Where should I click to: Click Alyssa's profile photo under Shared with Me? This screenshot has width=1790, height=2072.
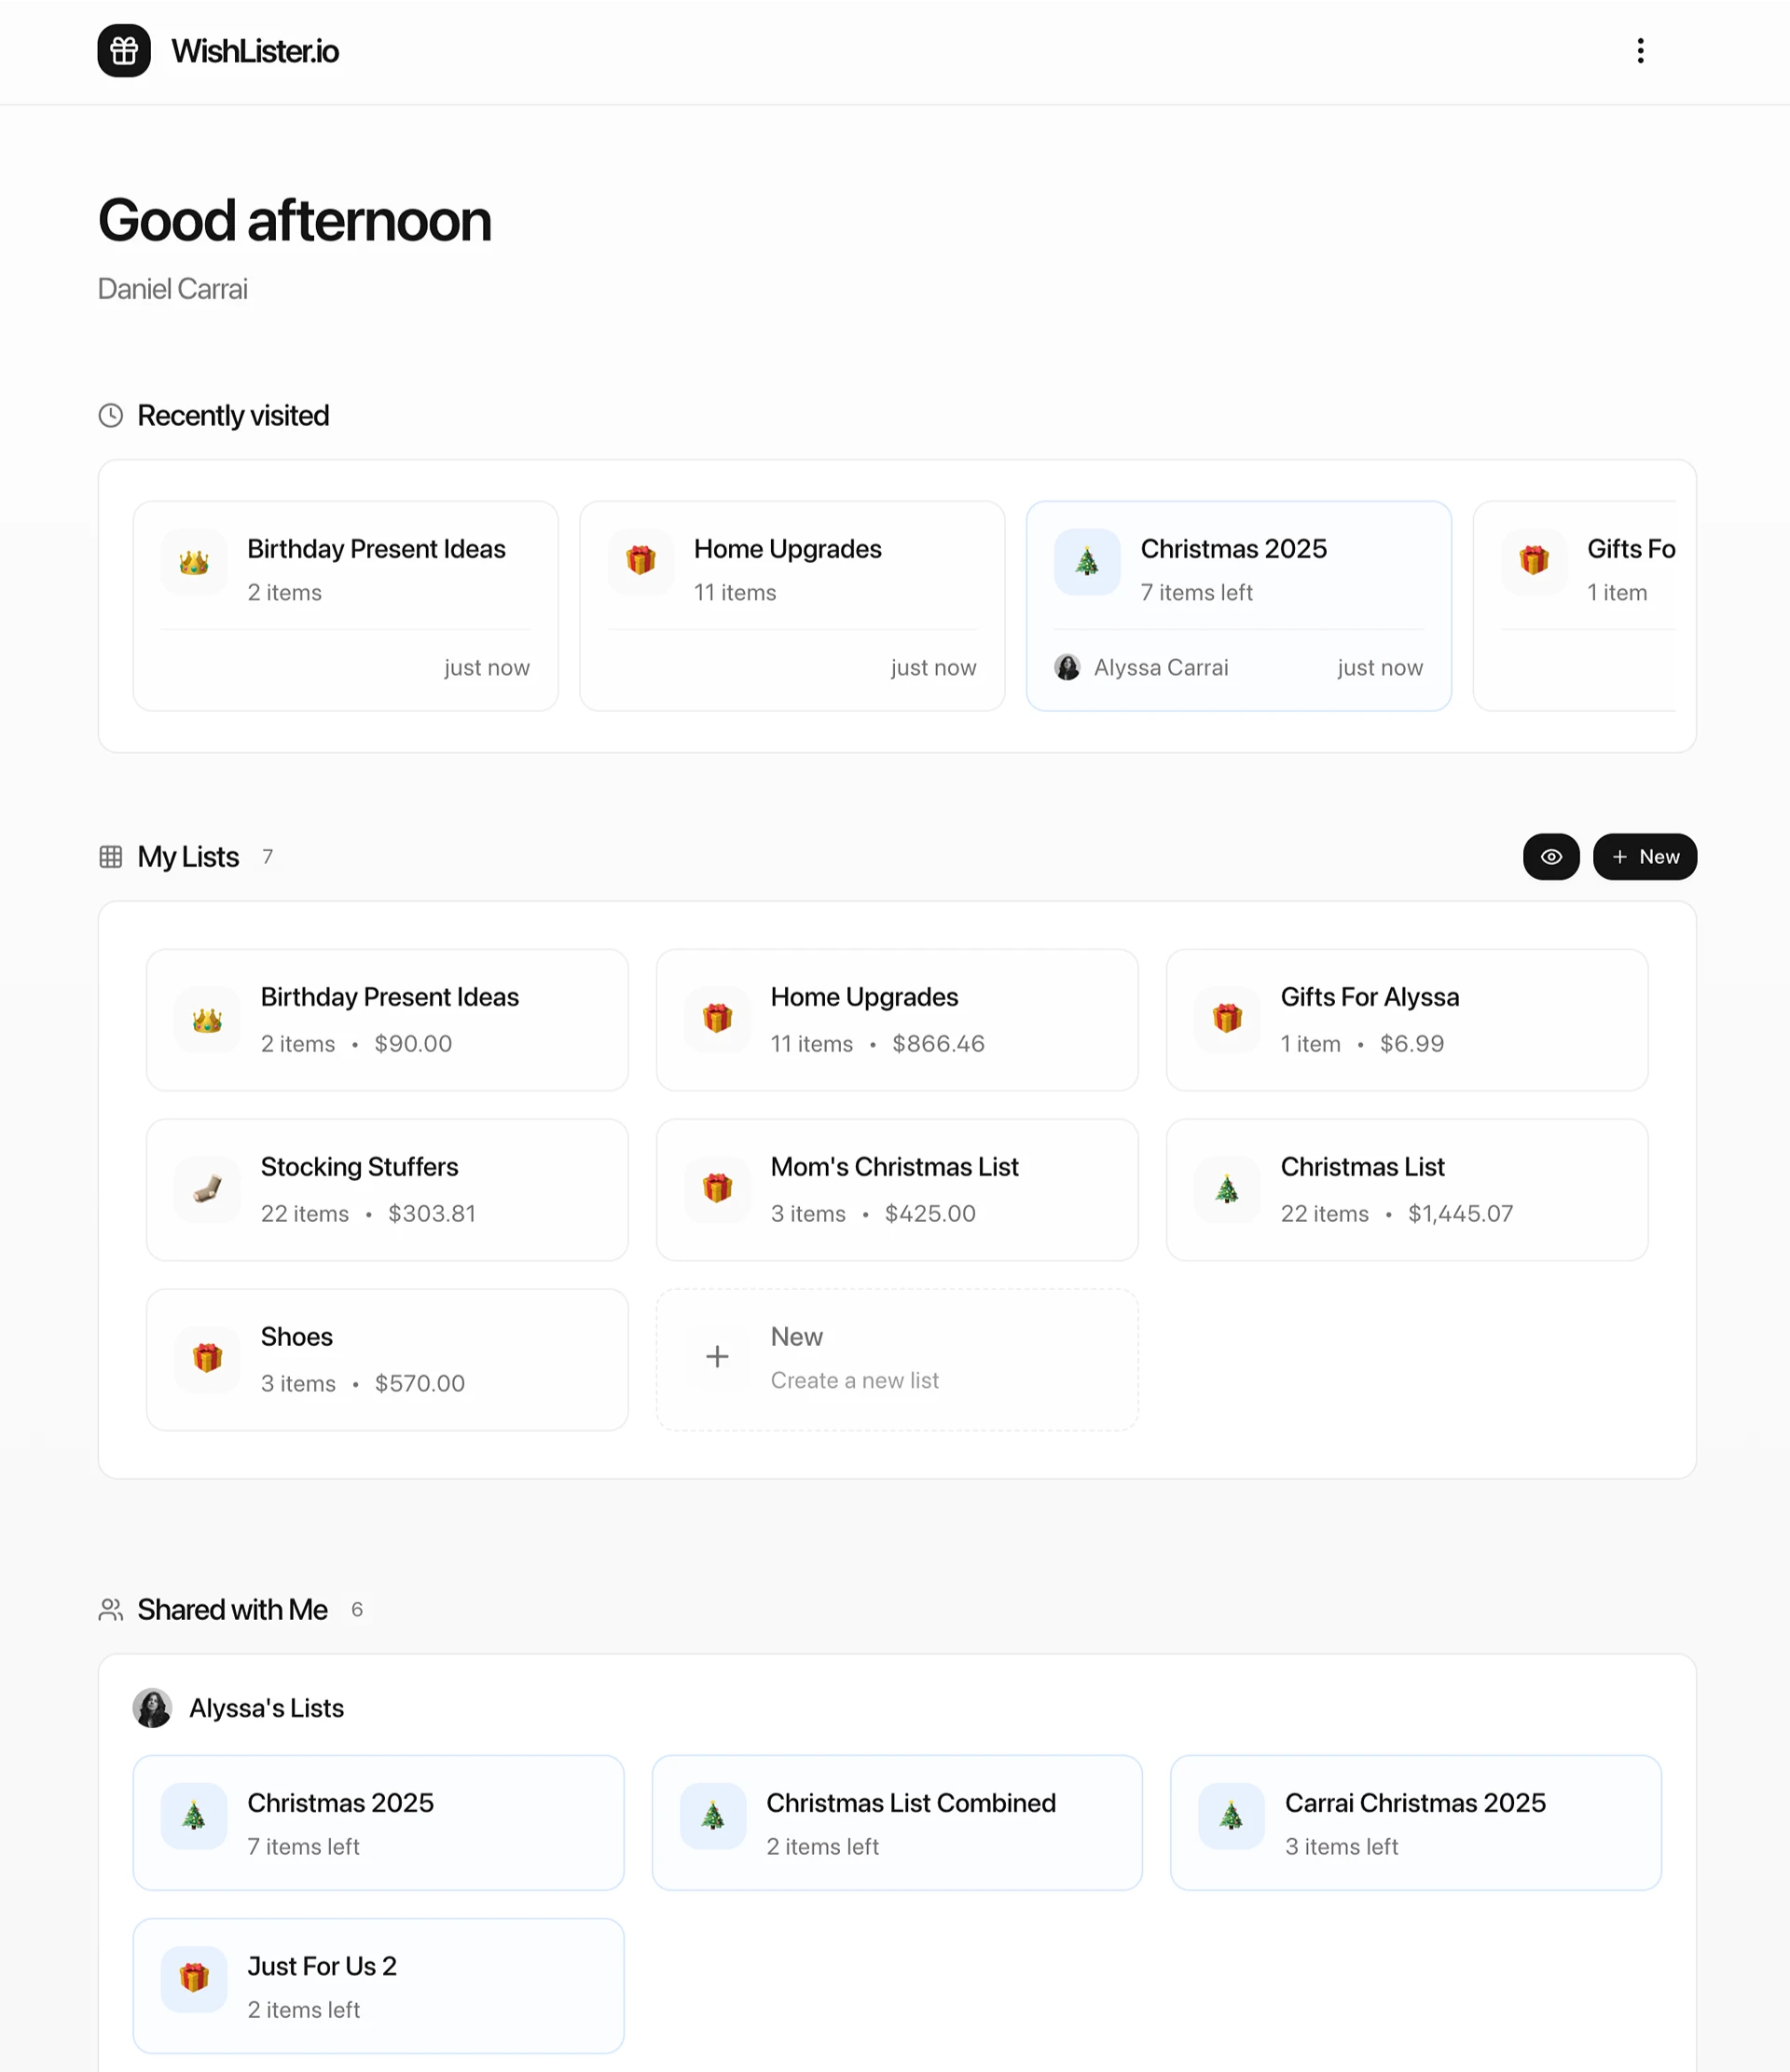(152, 1708)
